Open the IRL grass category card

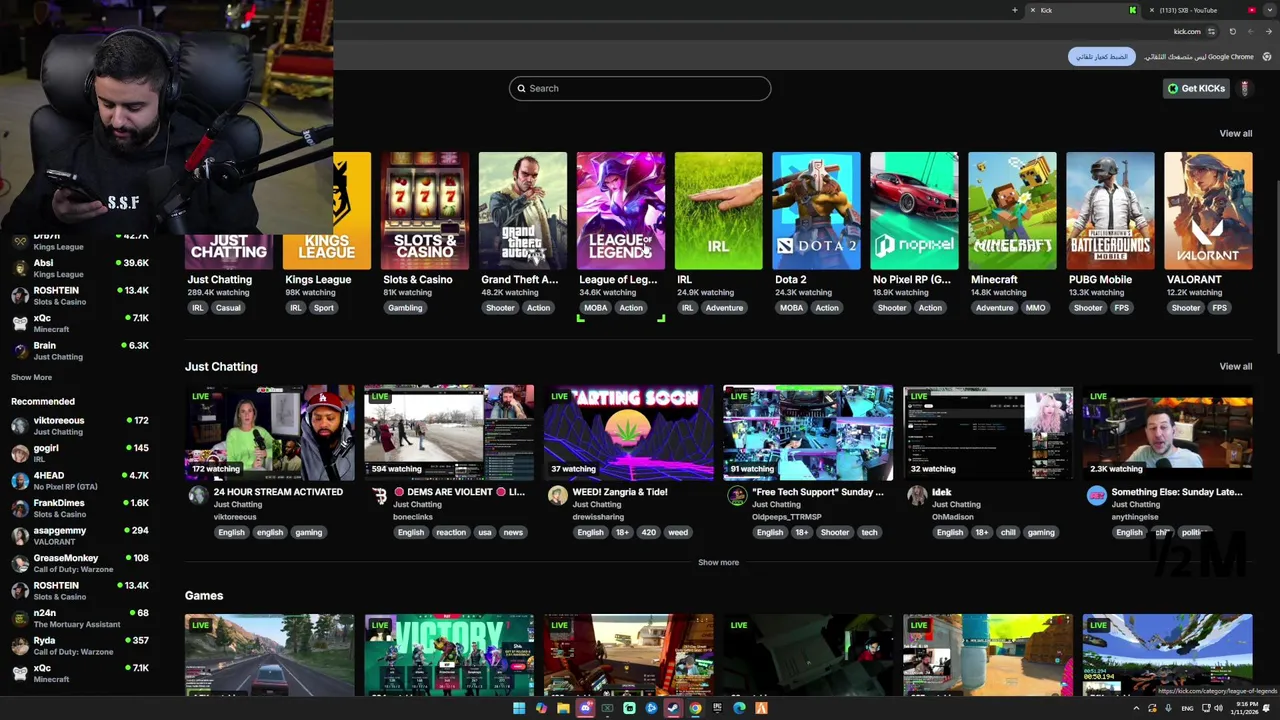(x=718, y=211)
